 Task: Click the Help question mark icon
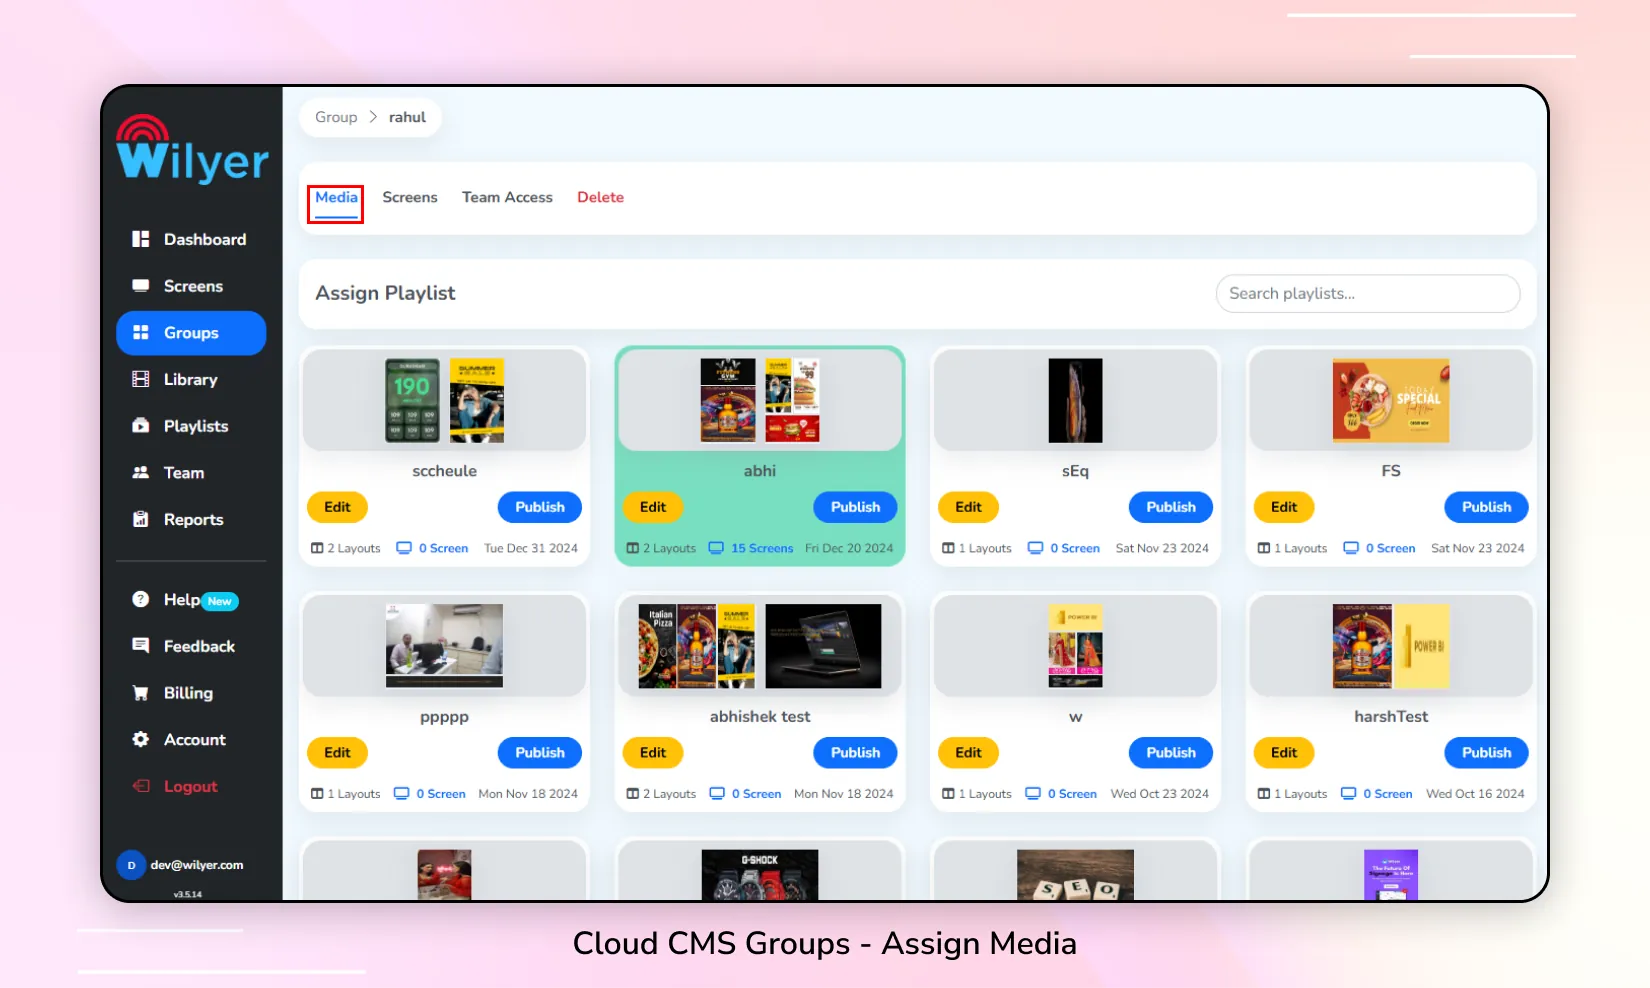(141, 599)
